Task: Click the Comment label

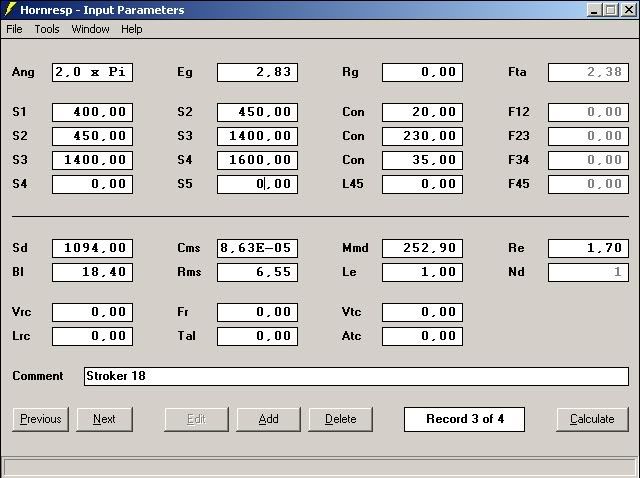Action: tap(38, 376)
